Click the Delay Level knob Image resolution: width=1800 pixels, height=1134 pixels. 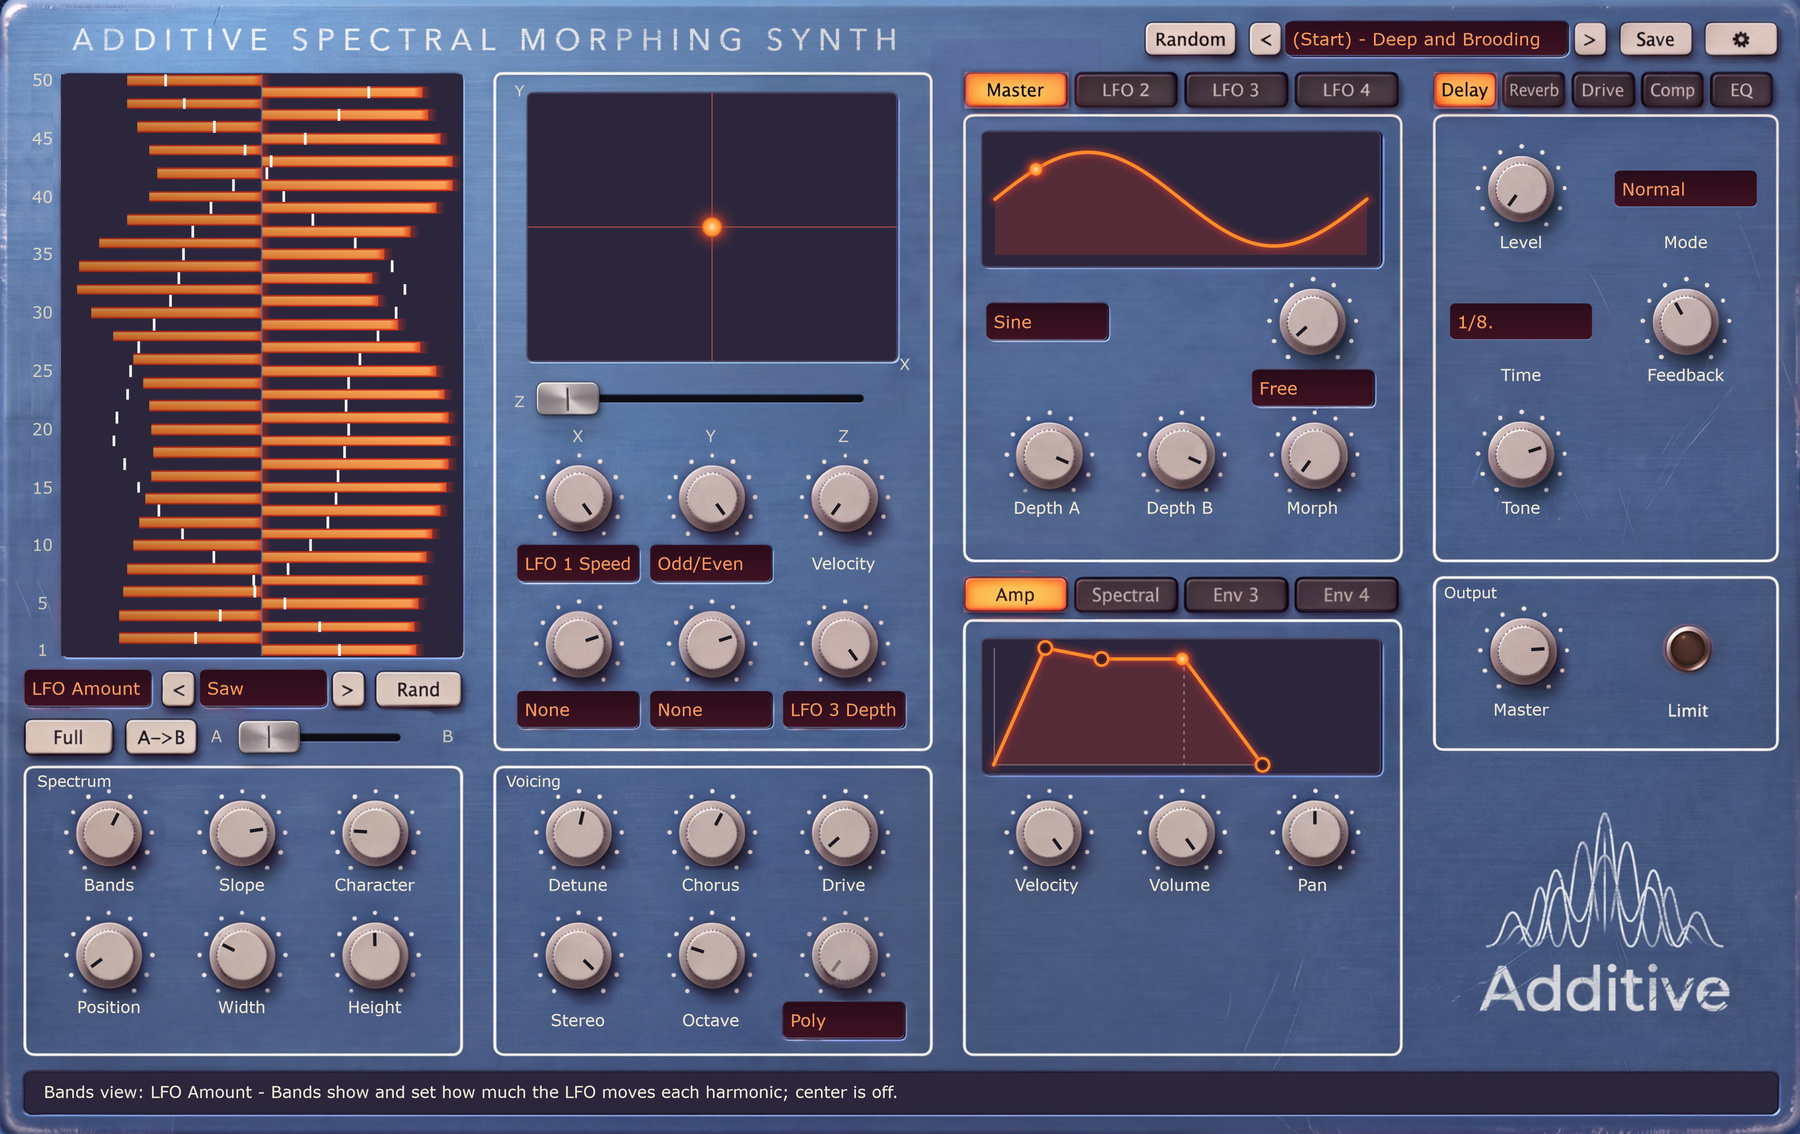(1520, 189)
